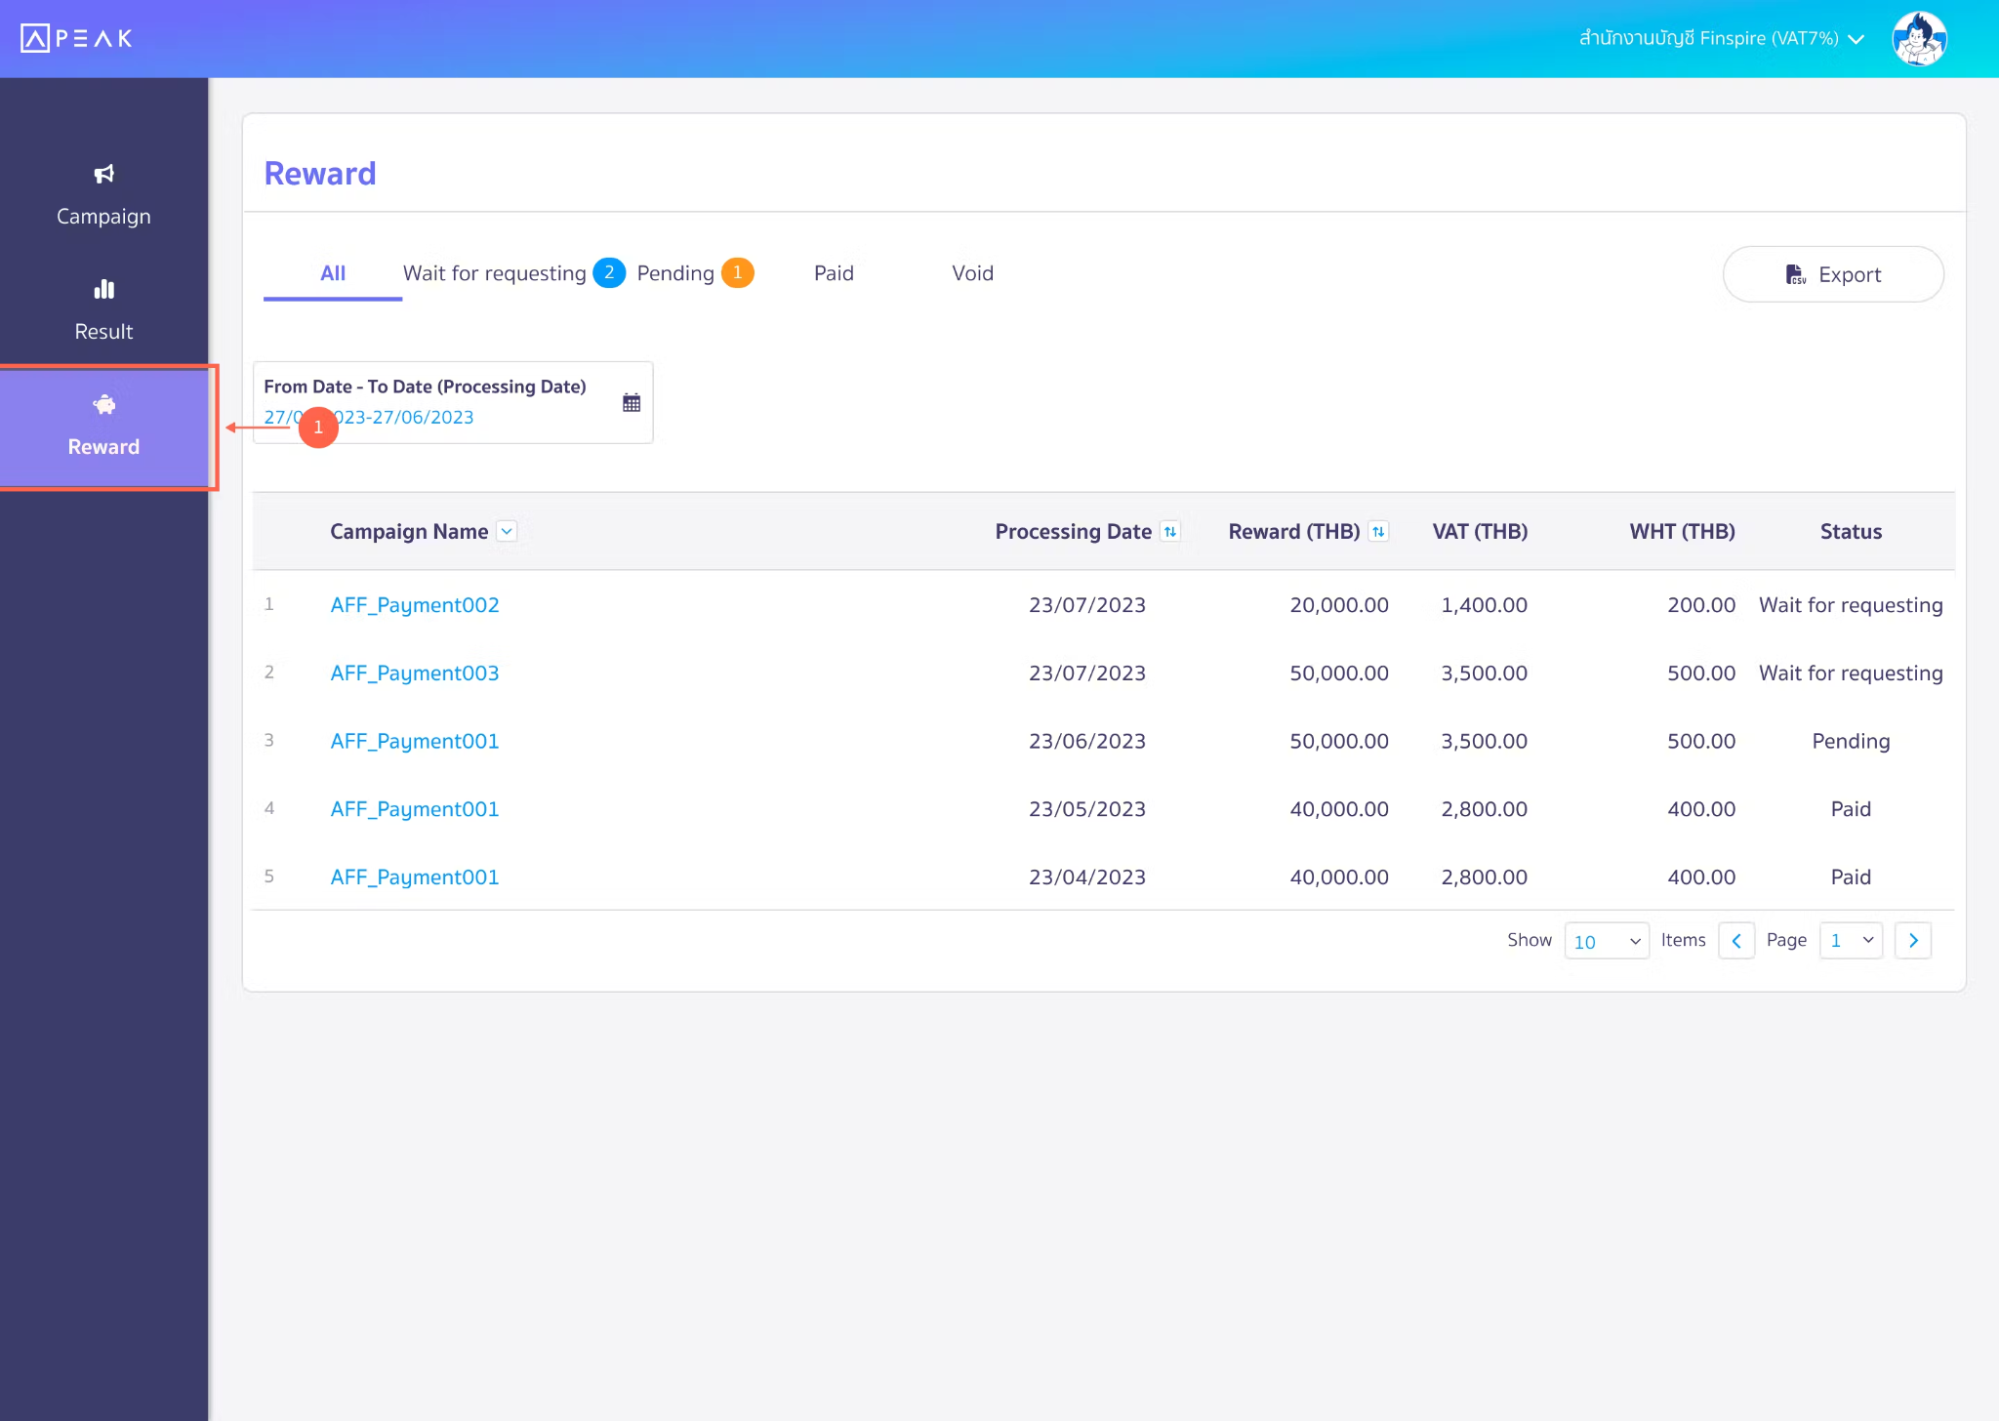Click the AFF_Payment002 campaign link

[414, 603]
